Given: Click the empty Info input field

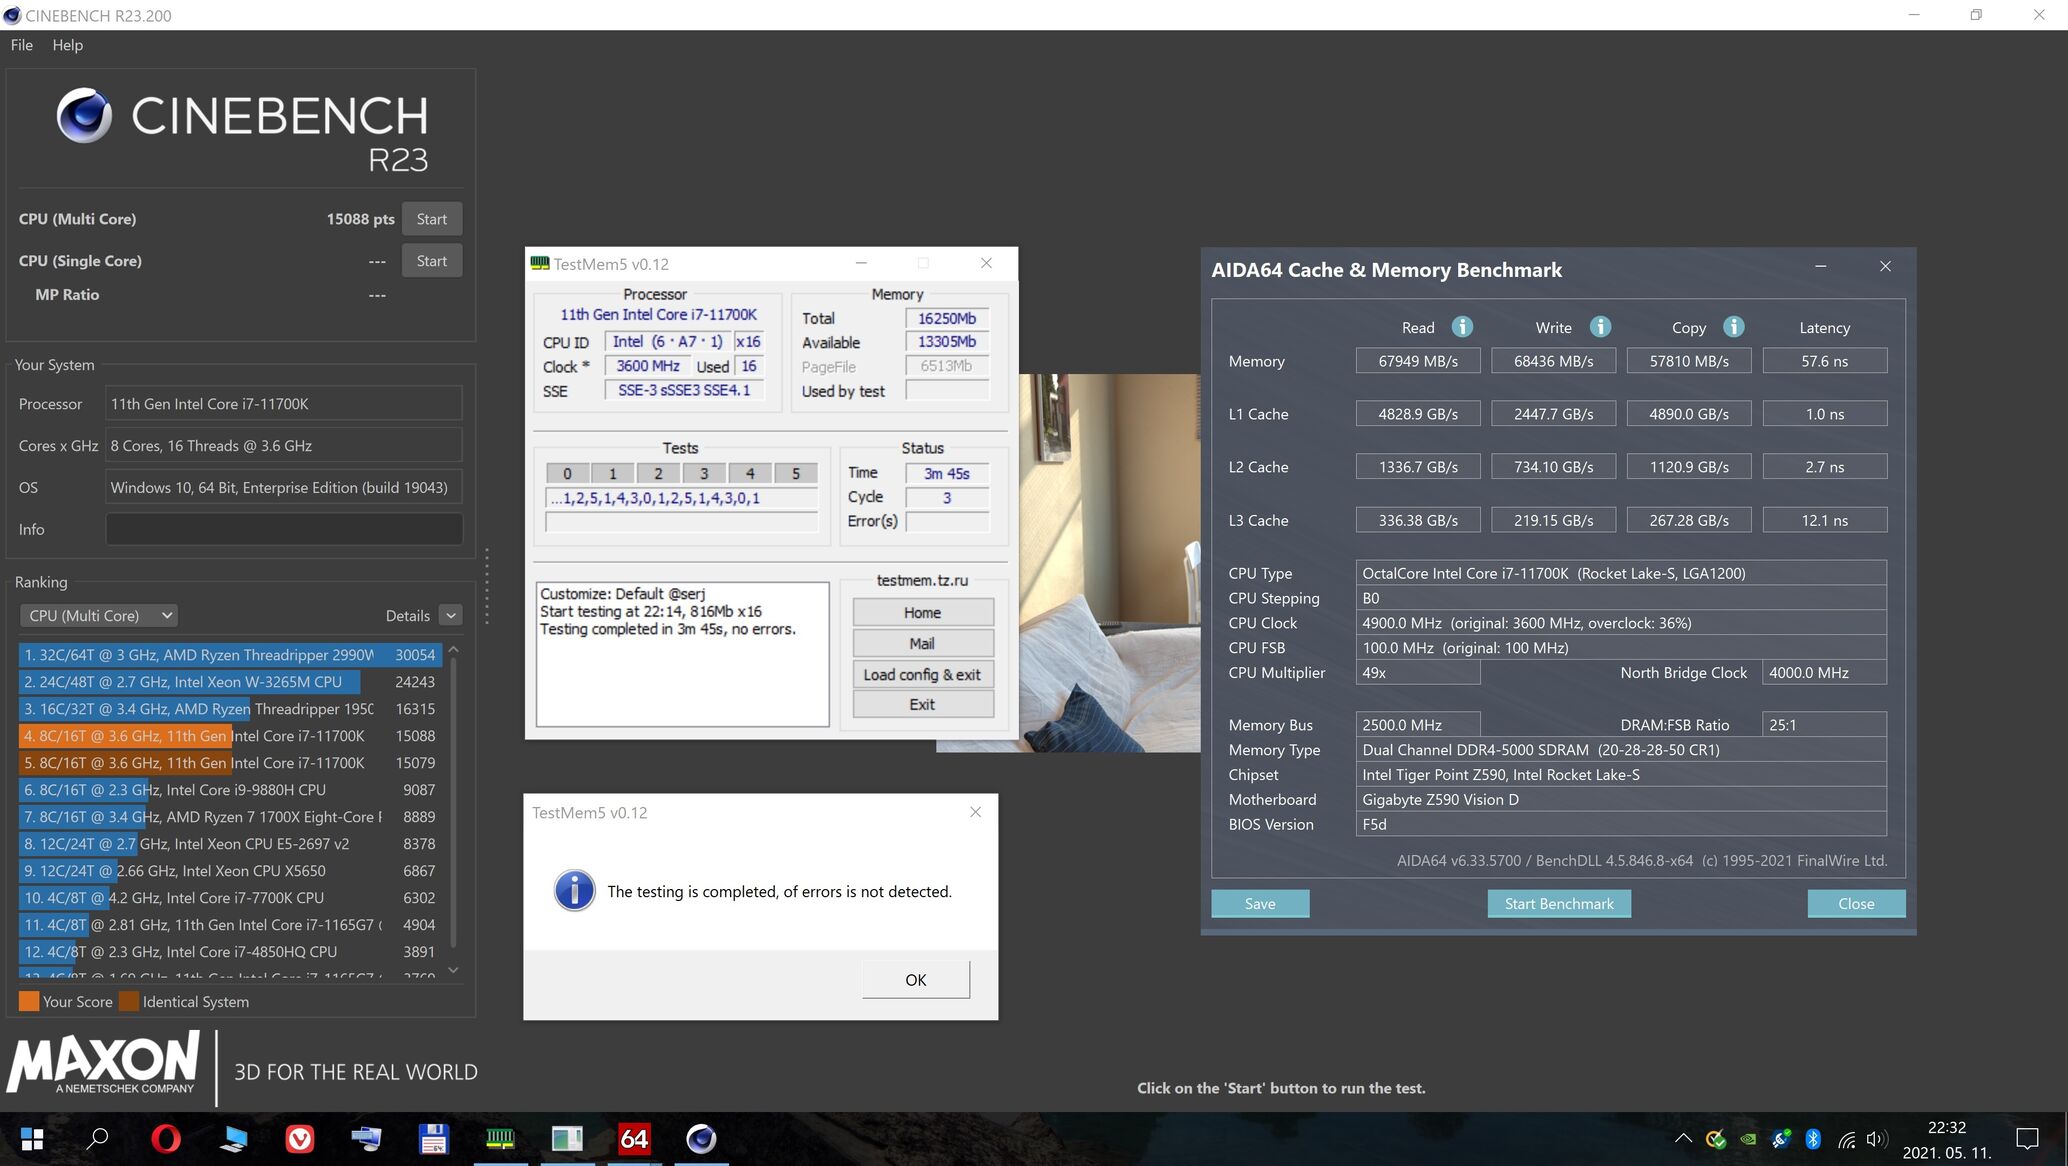Looking at the screenshot, I should 284,529.
